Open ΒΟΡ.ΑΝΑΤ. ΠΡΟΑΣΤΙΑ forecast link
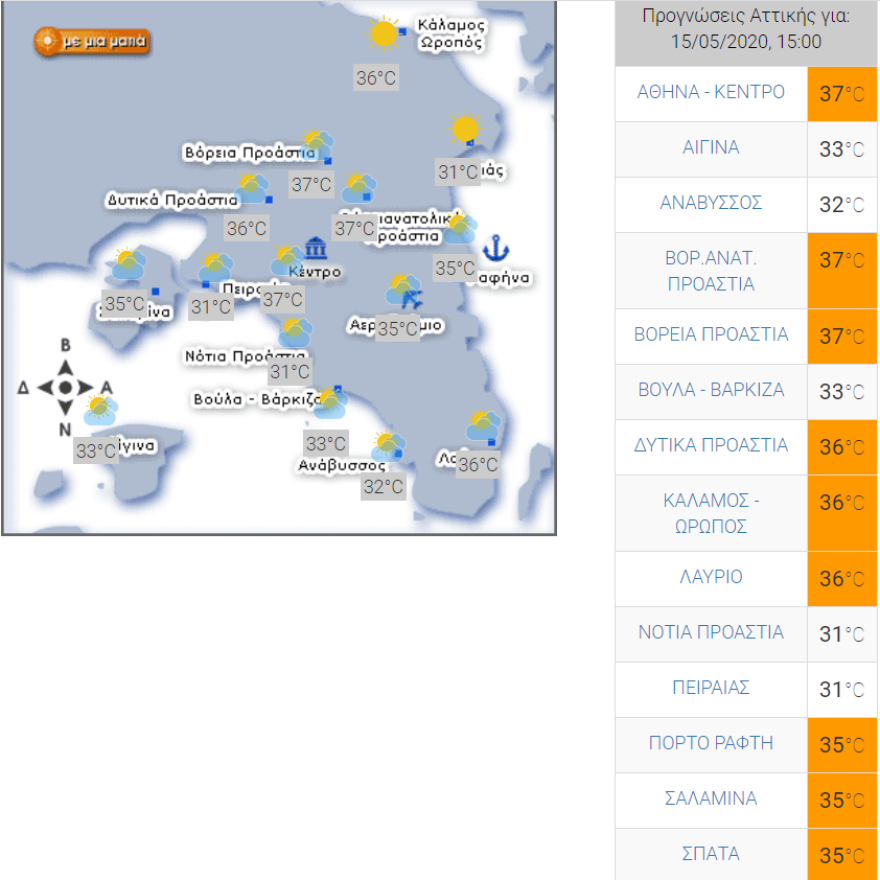This screenshot has width=880, height=880. 711,271
